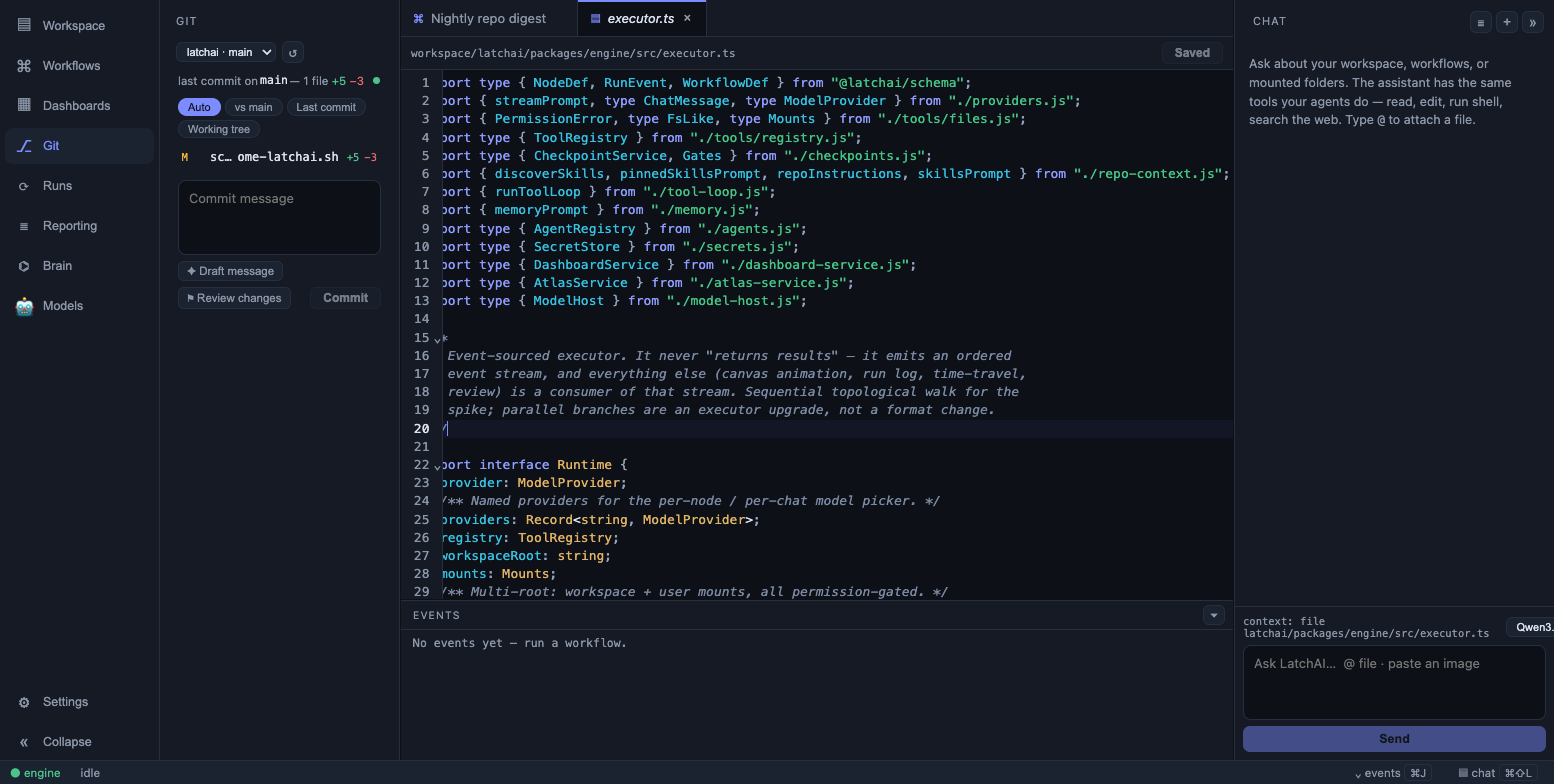Select the vs main diff mode

click(x=253, y=107)
